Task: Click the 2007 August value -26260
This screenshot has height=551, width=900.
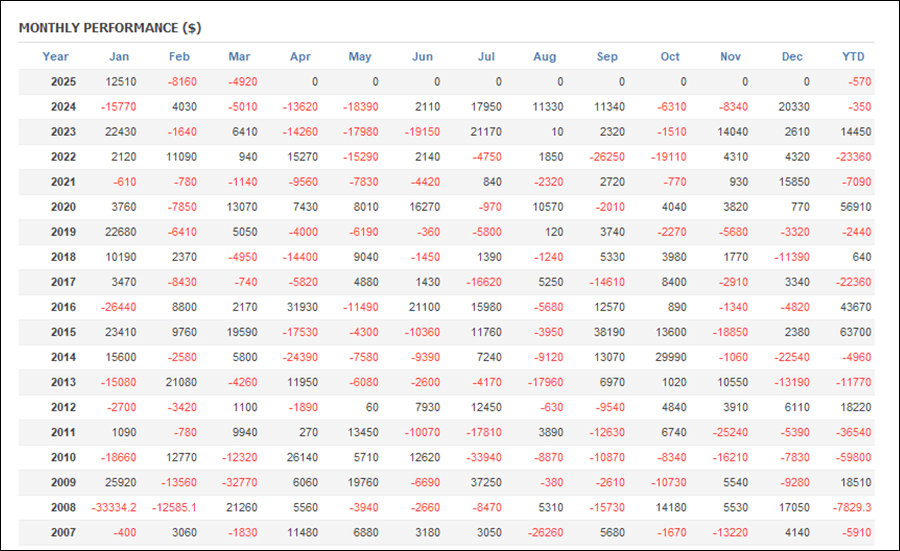Action: (x=545, y=532)
